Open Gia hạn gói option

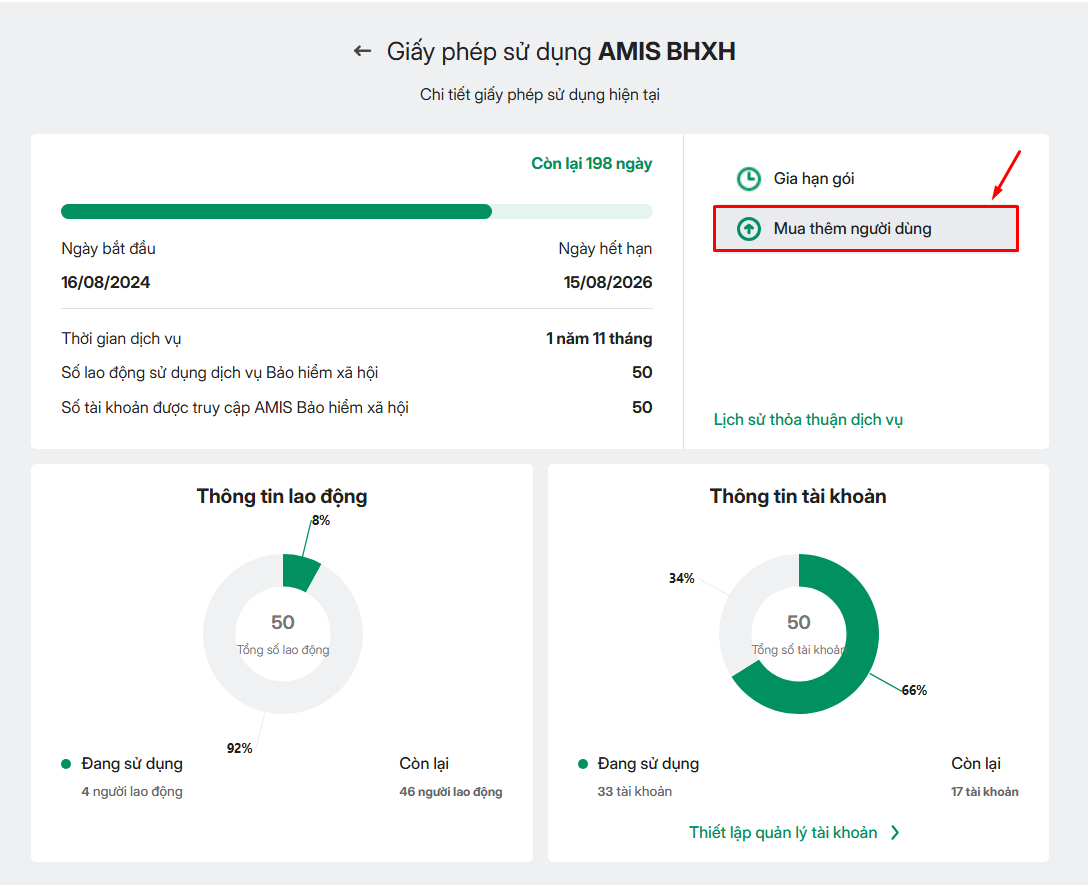click(x=813, y=179)
